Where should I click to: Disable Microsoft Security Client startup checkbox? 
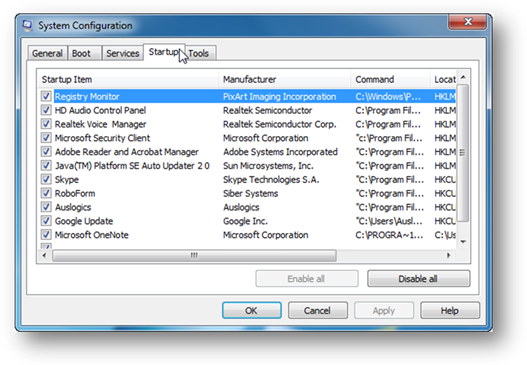[x=46, y=137]
